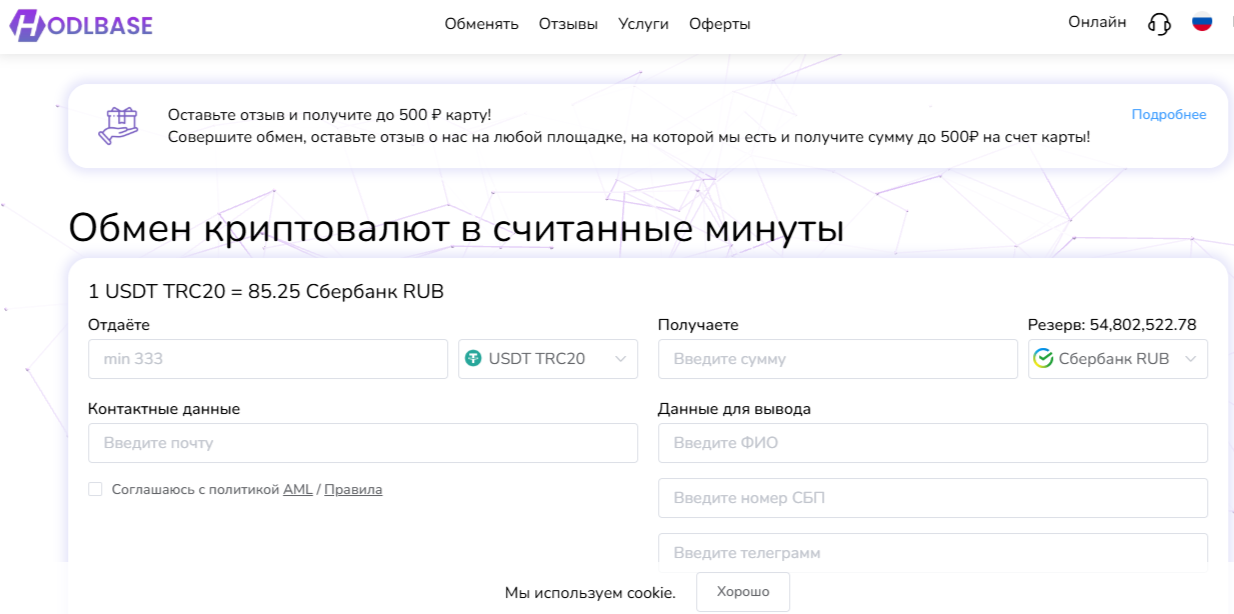Click heading Обмен криптовалют в считанные минуты
The height and width of the screenshot is (614, 1234).
456,228
